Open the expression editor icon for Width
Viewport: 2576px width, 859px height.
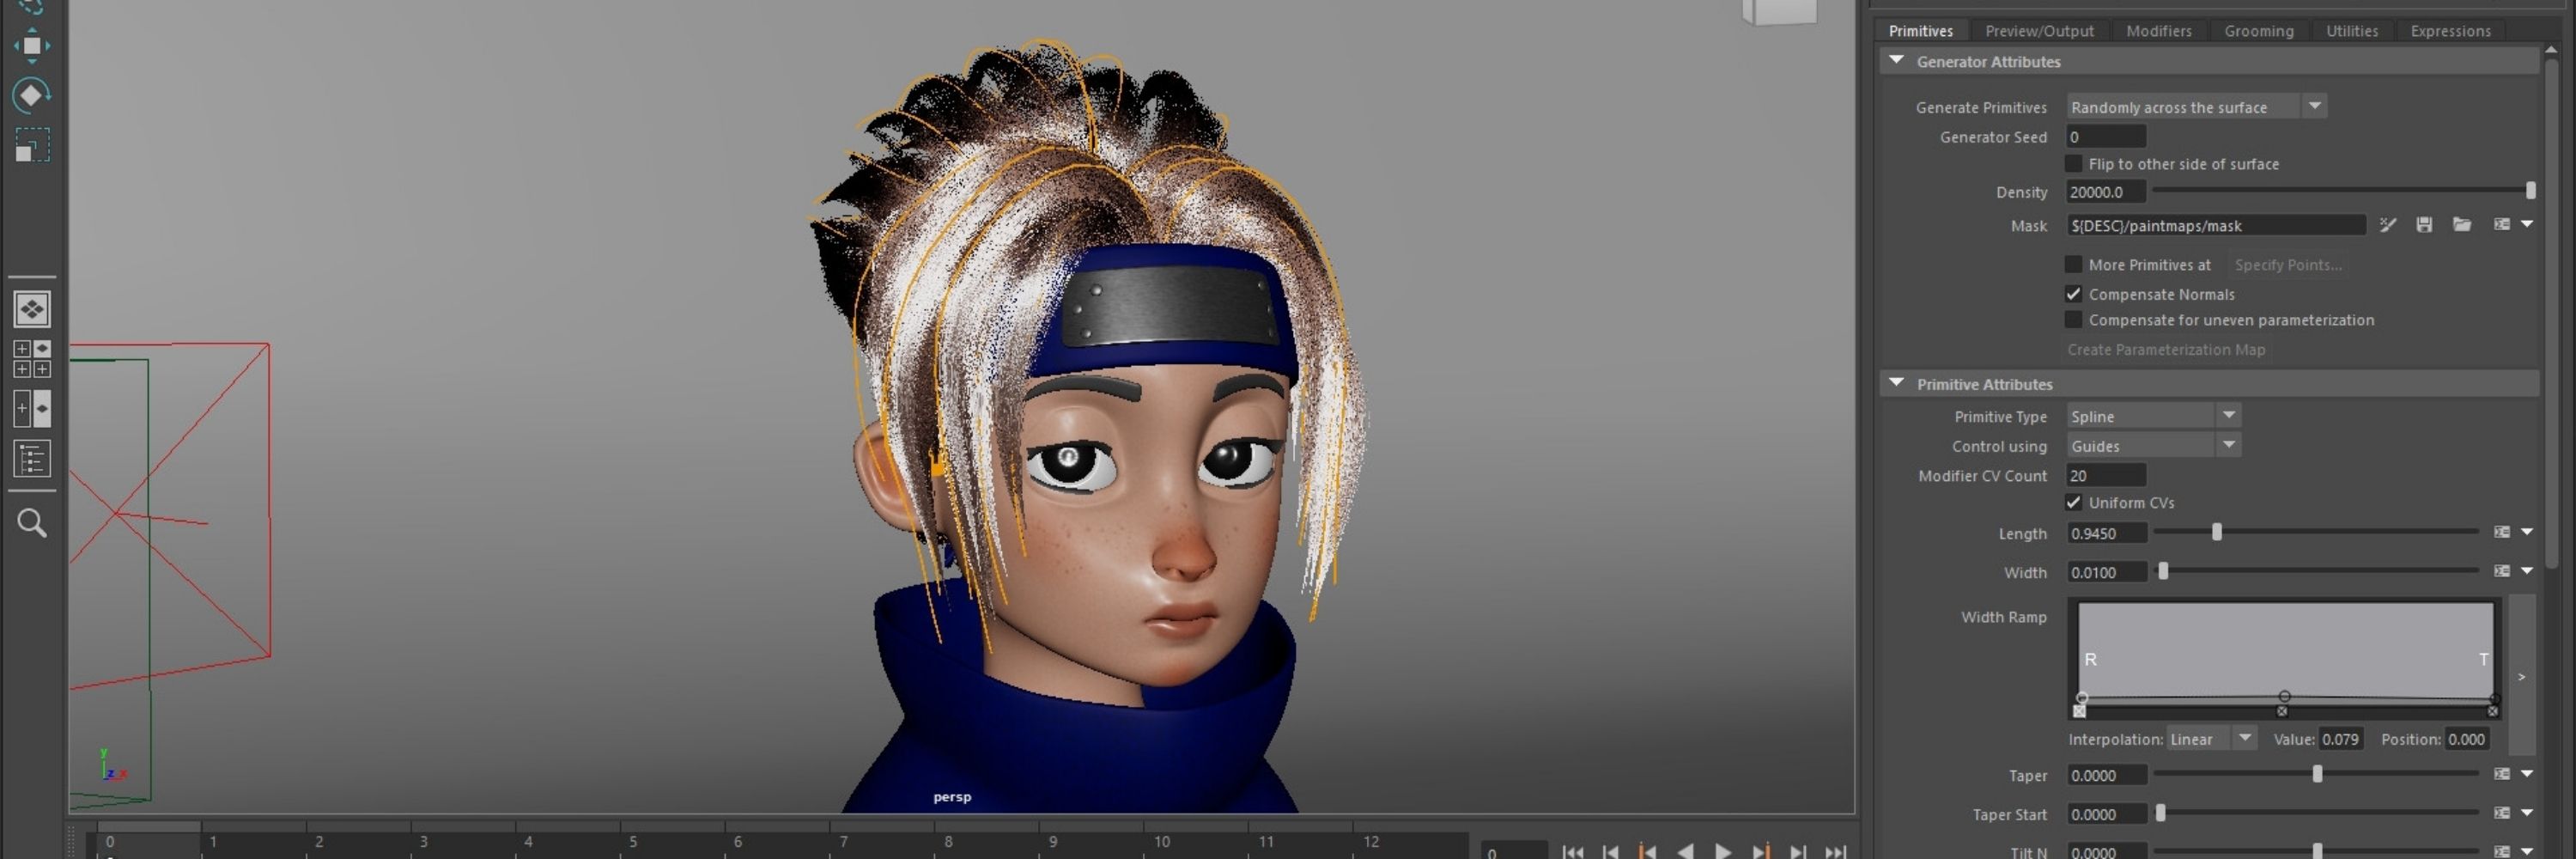tap(2501, 571)
